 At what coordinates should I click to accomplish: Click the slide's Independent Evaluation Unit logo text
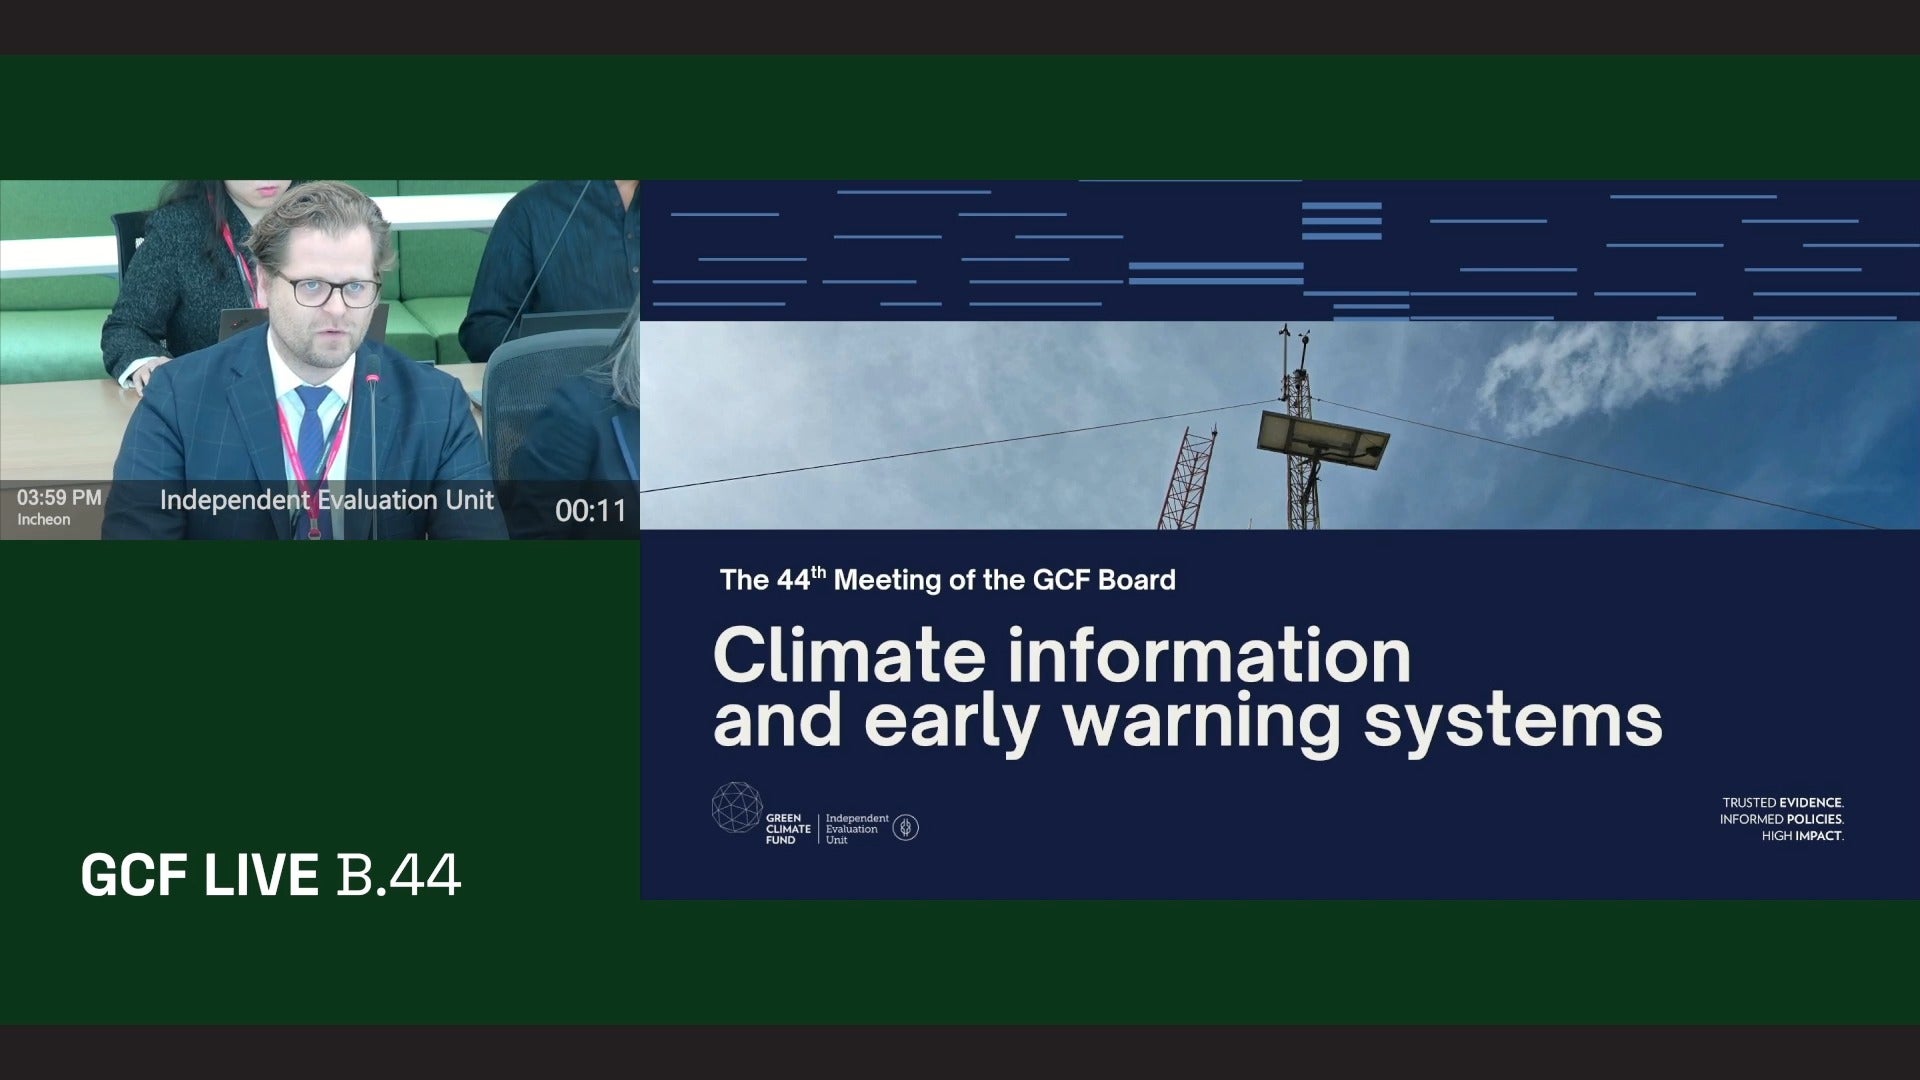[857, 829]
